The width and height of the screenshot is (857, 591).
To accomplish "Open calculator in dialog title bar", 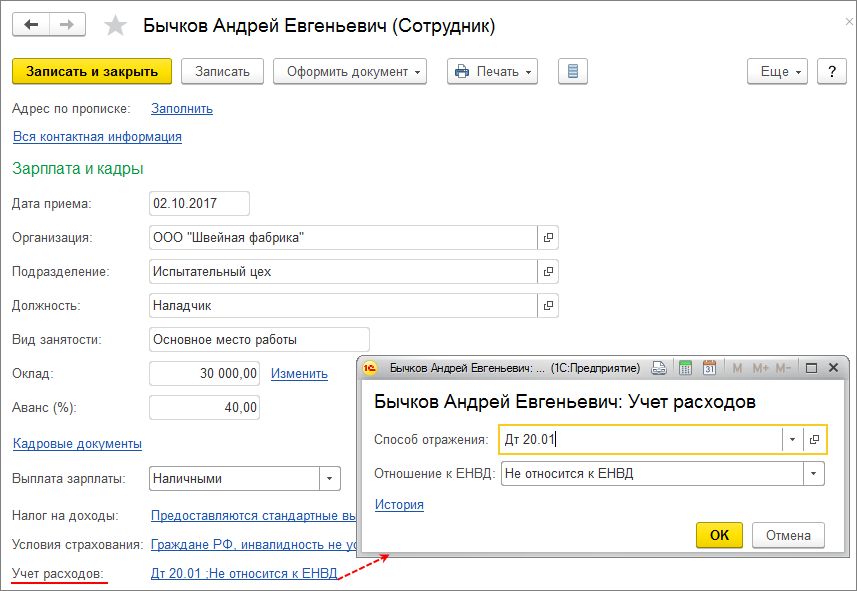I will (685, 368).
